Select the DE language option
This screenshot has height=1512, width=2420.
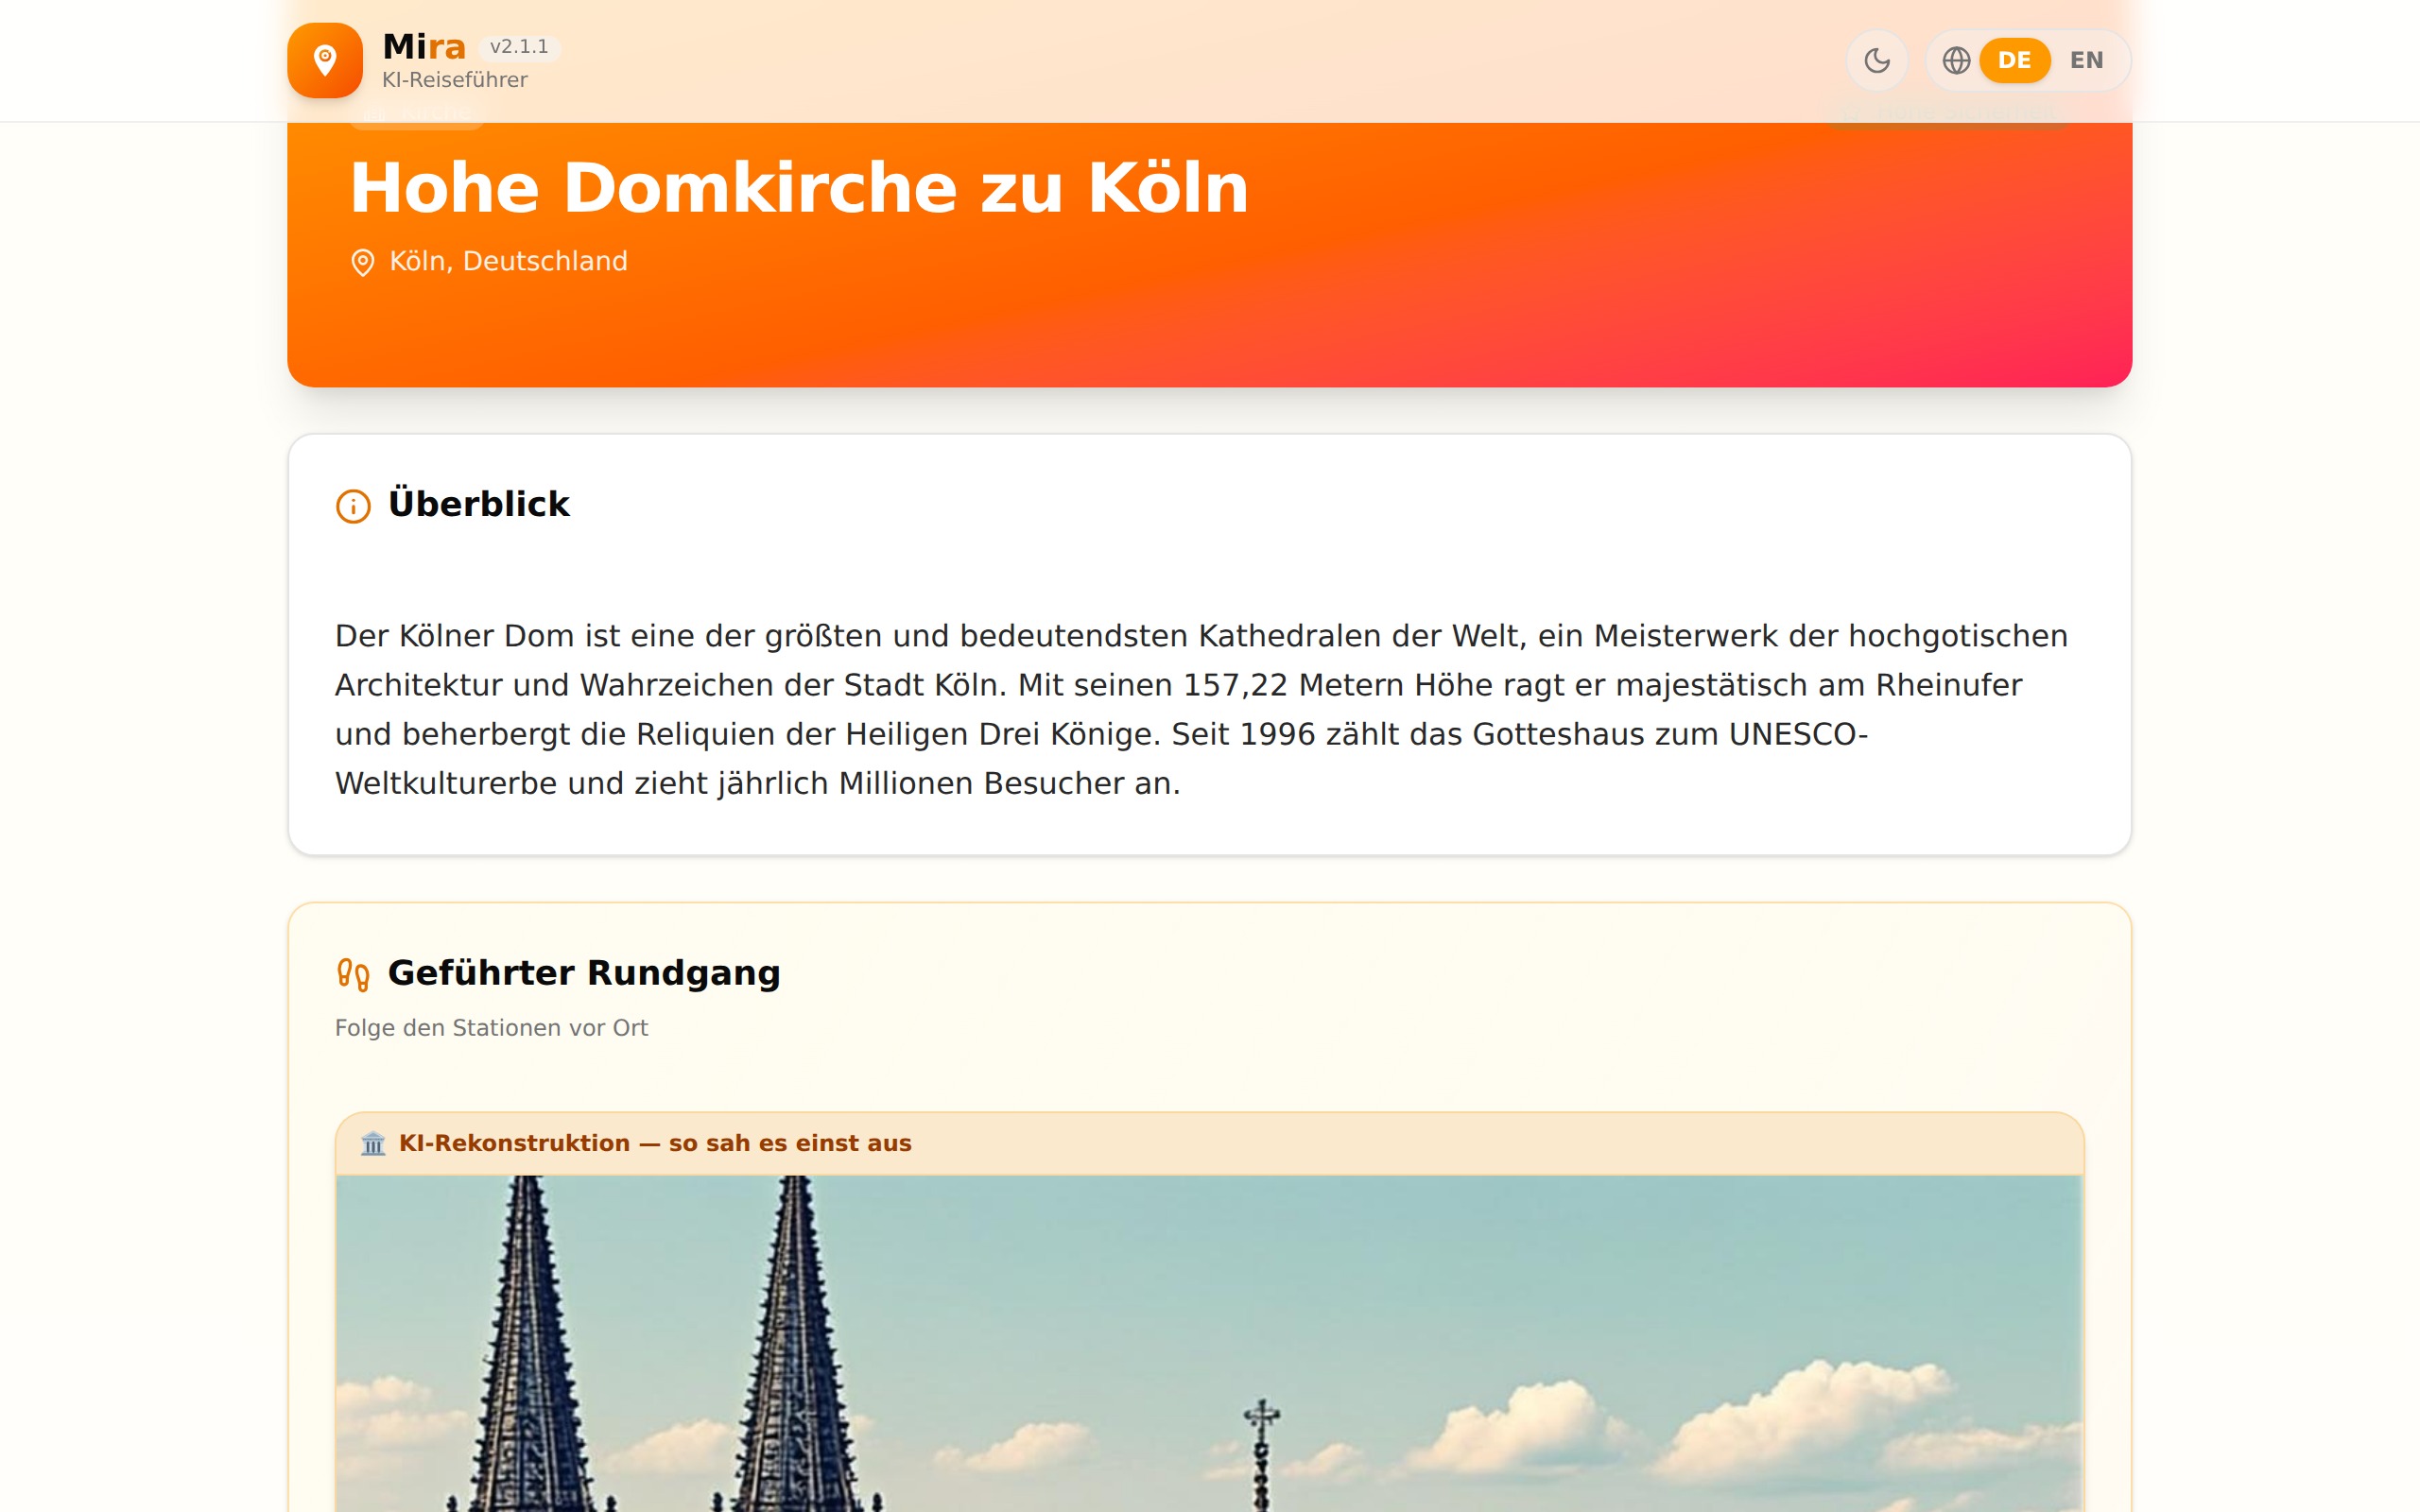point(2014,60)
